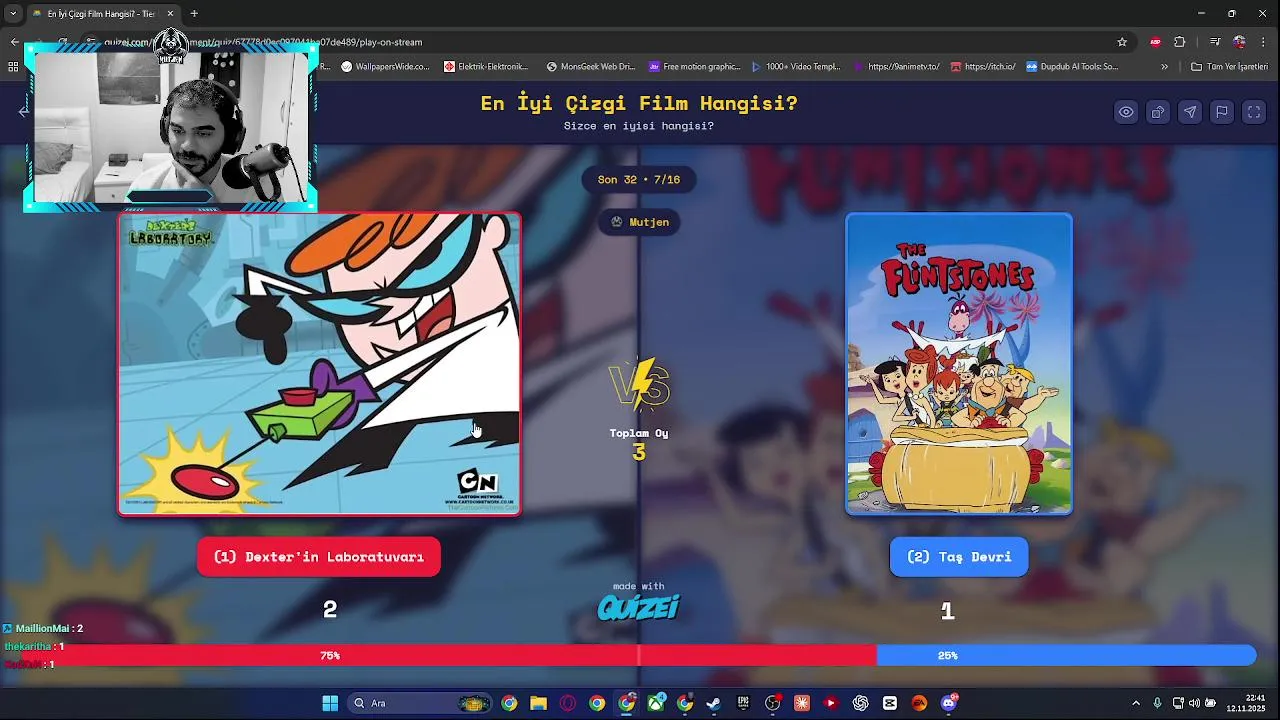Expand the hidden bookmarks overflow chevron
Image resolution: width=1280 pixels, height=720 pixels.
(1164, 67)
